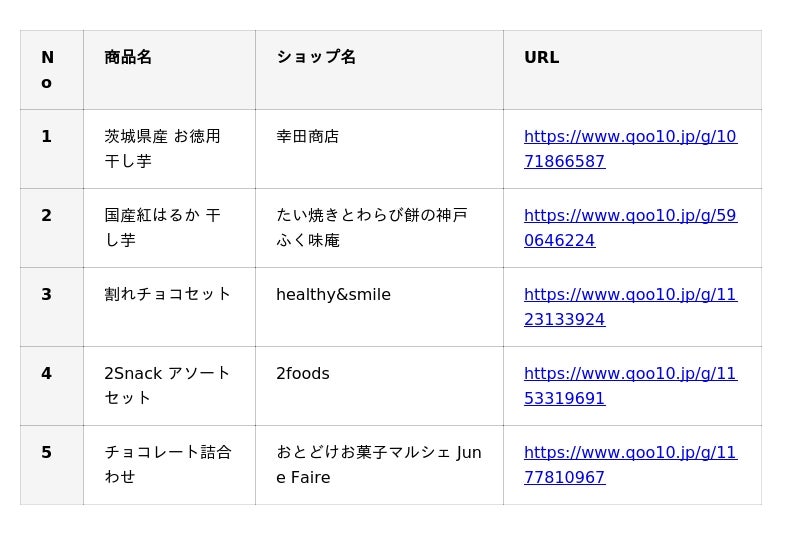Image resolution: width=800 pixels, height=535 pixels.
Task: Open the qoo10 link ending in 23133924
Action: tap(630, 307)
